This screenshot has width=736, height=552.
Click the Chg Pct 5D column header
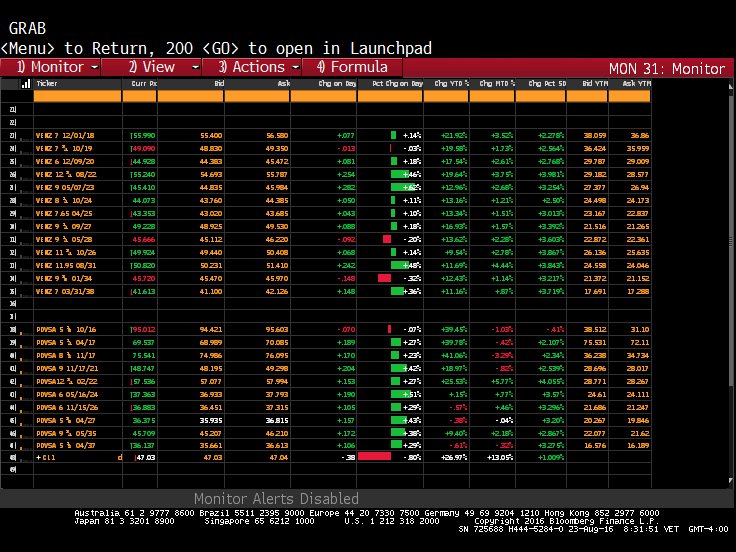point(547,84)
